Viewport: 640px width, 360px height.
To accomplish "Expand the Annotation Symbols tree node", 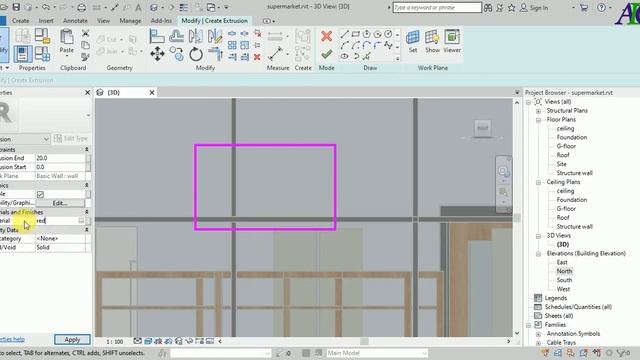I will [x=538, y=334].
